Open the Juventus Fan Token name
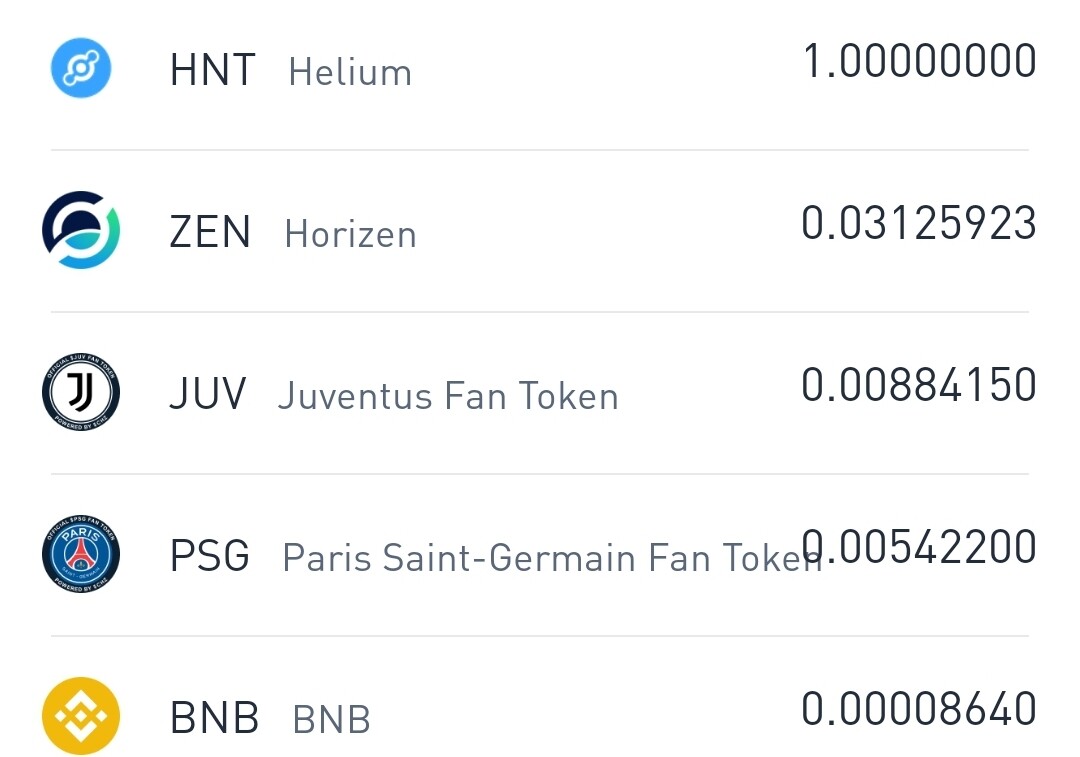 tap(448, 395)
